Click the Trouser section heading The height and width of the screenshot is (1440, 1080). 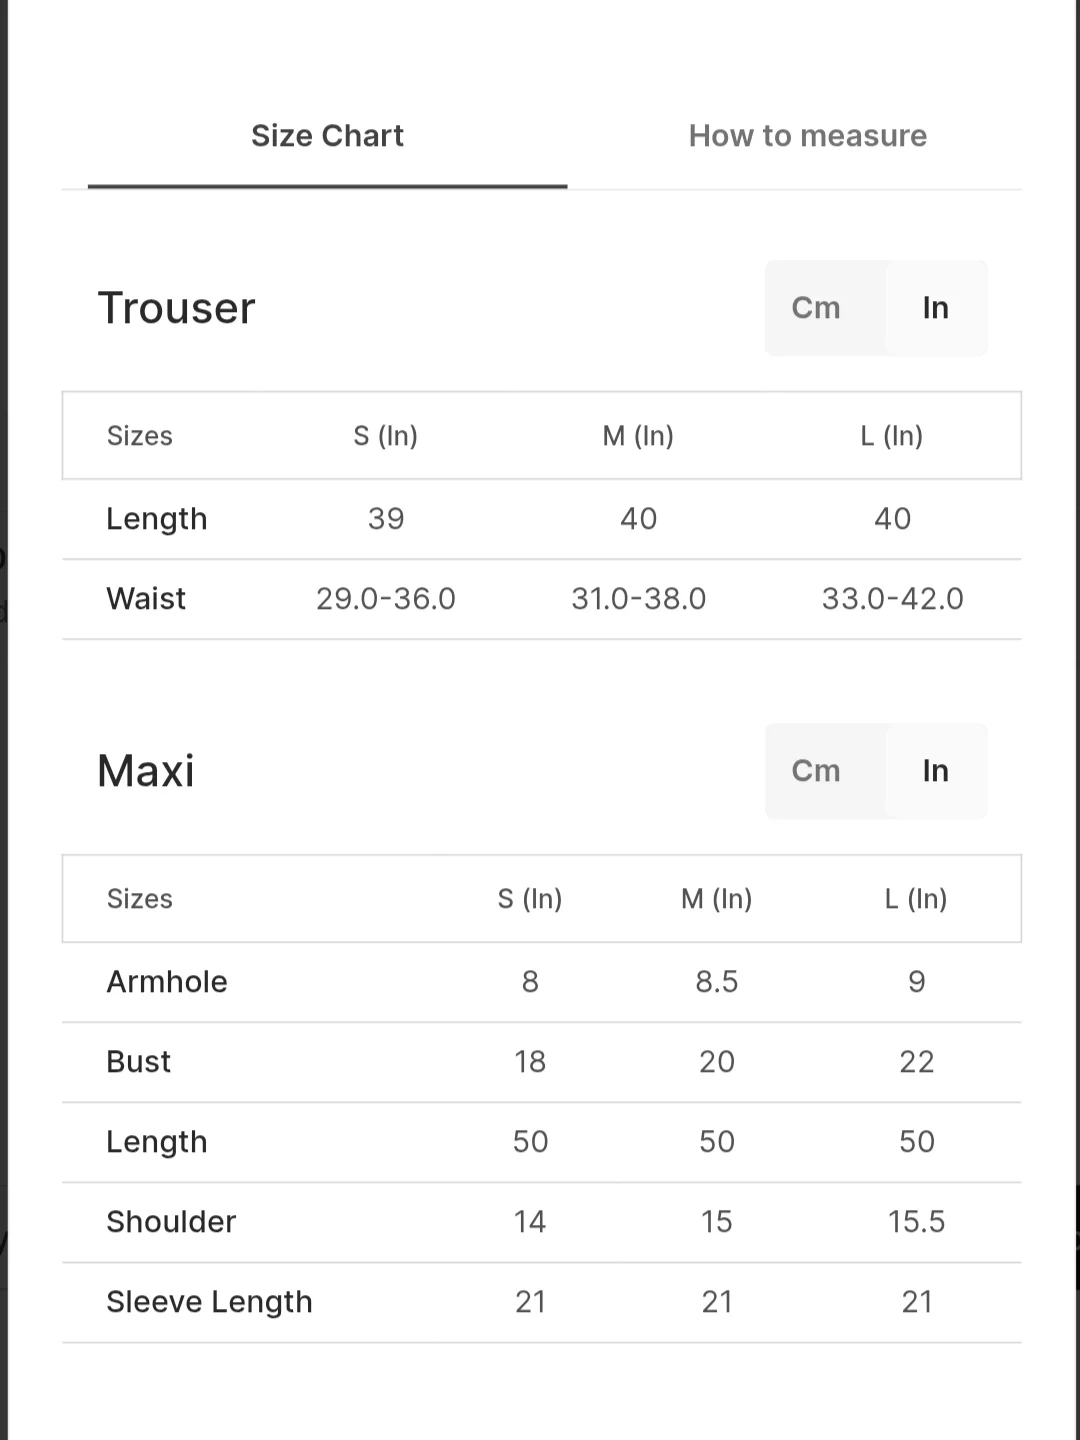(177, 308)
